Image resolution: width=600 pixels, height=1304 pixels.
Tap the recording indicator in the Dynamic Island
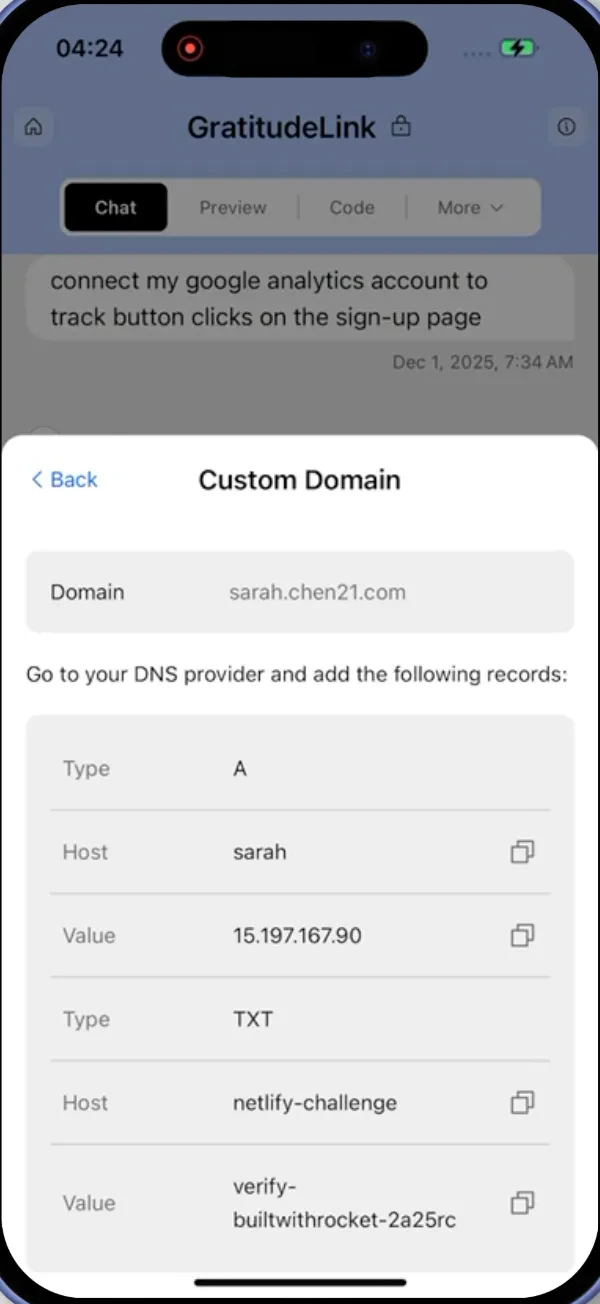tap(189, 48)
